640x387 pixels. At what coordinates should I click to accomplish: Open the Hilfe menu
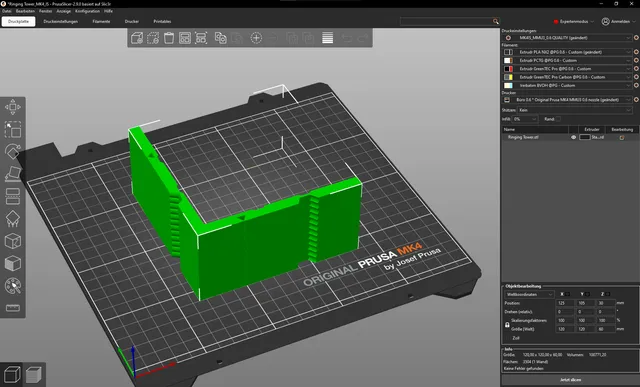[108, 11]
